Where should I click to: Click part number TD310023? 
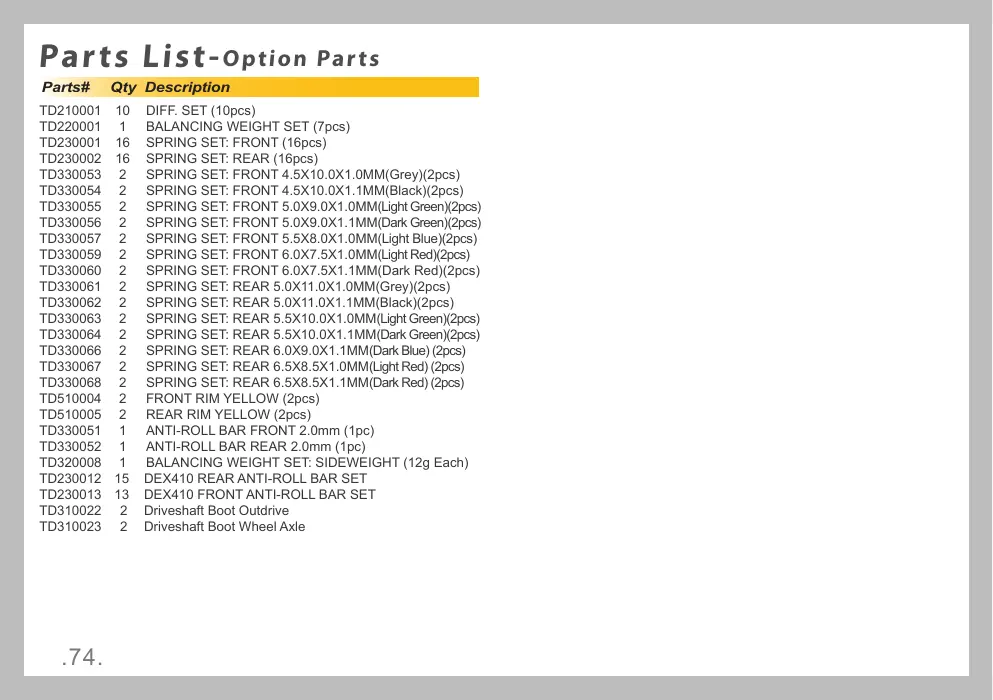(70, 526)
